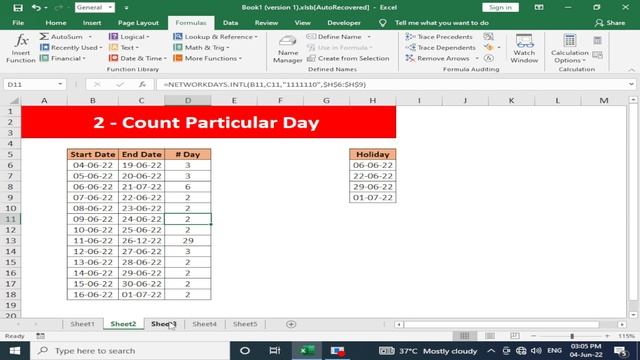Click the Undo arrow icon
This screenshot has height=360, width=640.
pyautogui.click(x=36, y=7)
